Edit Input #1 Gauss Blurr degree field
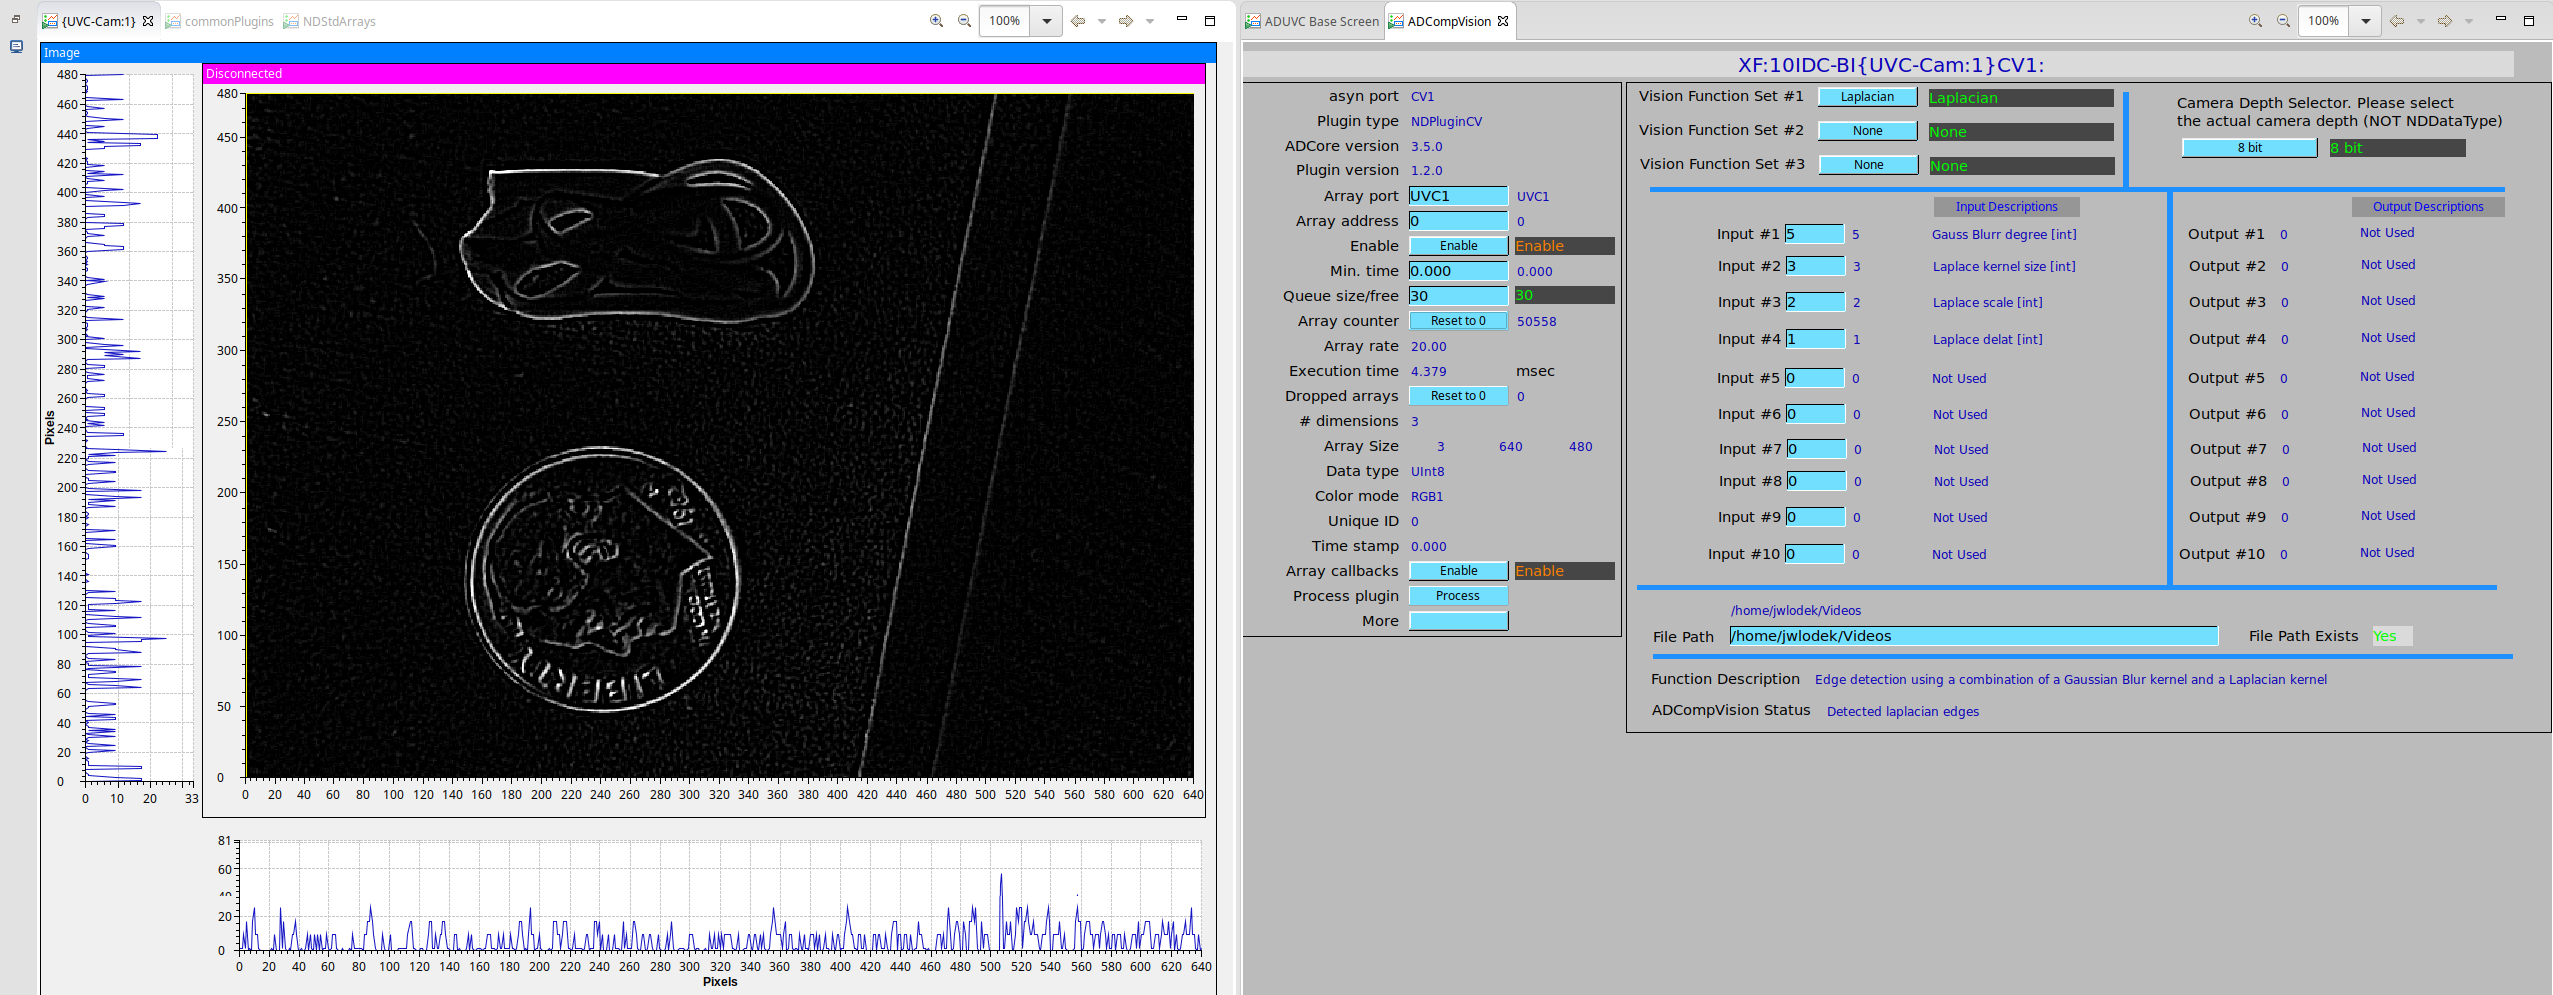 pyautogui.click(x=1814, y=234)
